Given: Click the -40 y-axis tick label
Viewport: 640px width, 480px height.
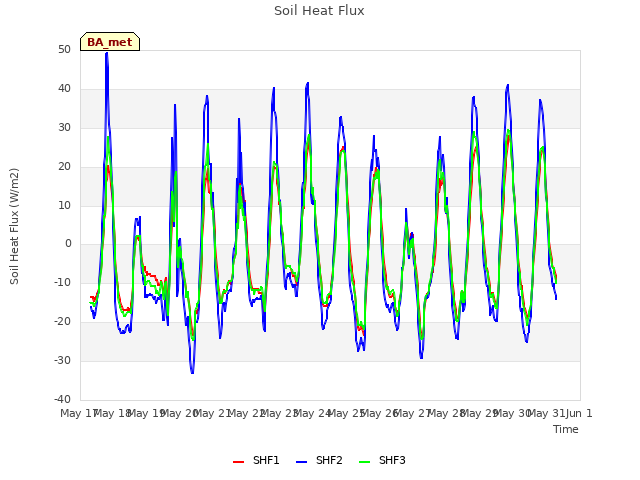Looking at the screenshot, I should 63,399.
